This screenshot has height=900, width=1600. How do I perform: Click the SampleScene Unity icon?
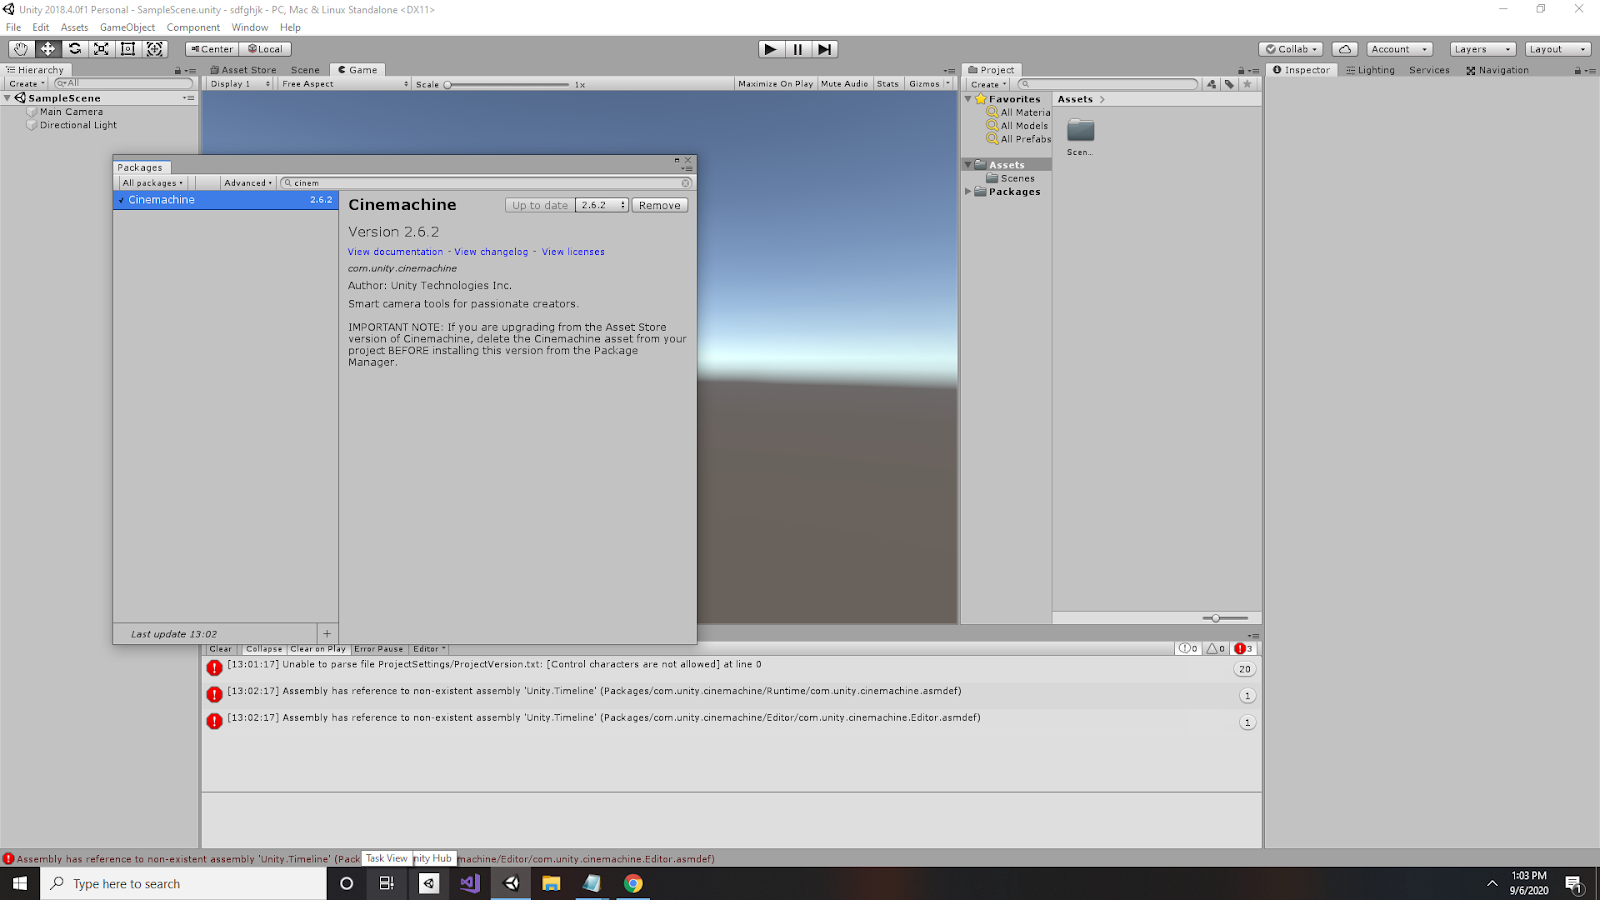point(20,98)
